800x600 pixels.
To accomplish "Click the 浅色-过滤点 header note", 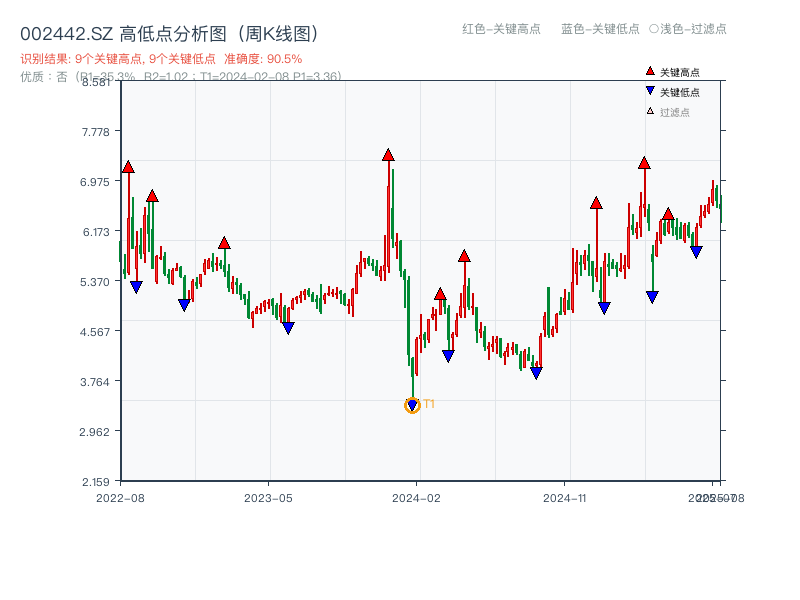I will [688, 29].
